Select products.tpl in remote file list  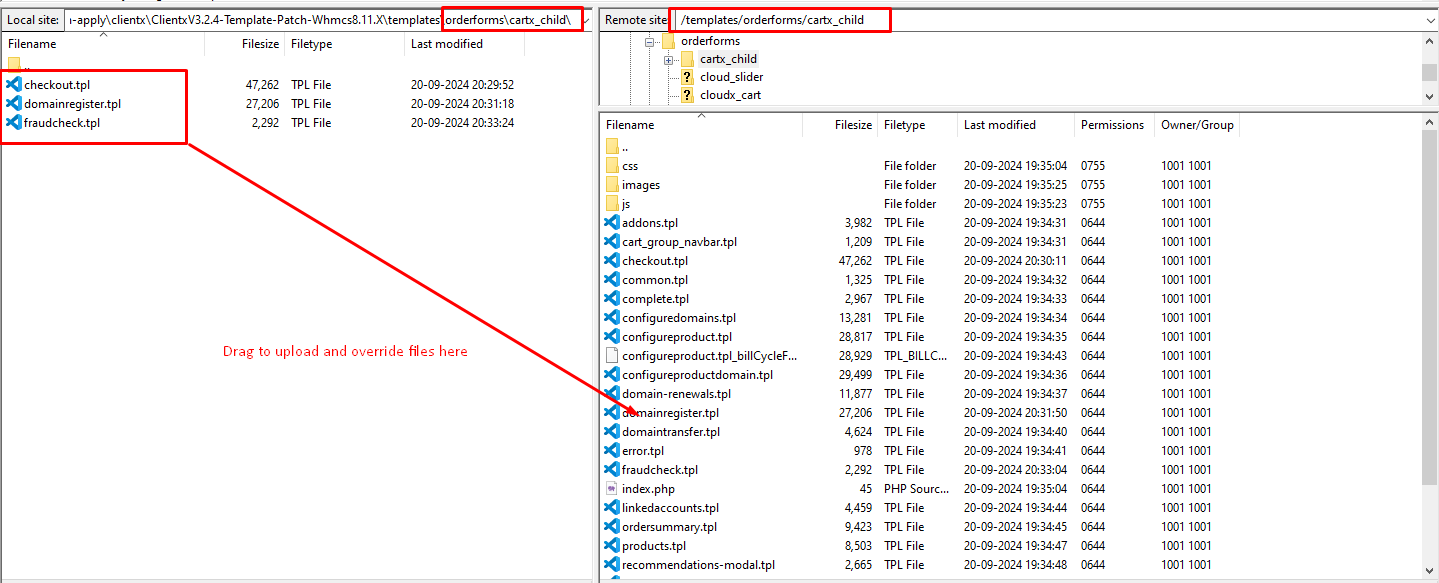(653, 546)
